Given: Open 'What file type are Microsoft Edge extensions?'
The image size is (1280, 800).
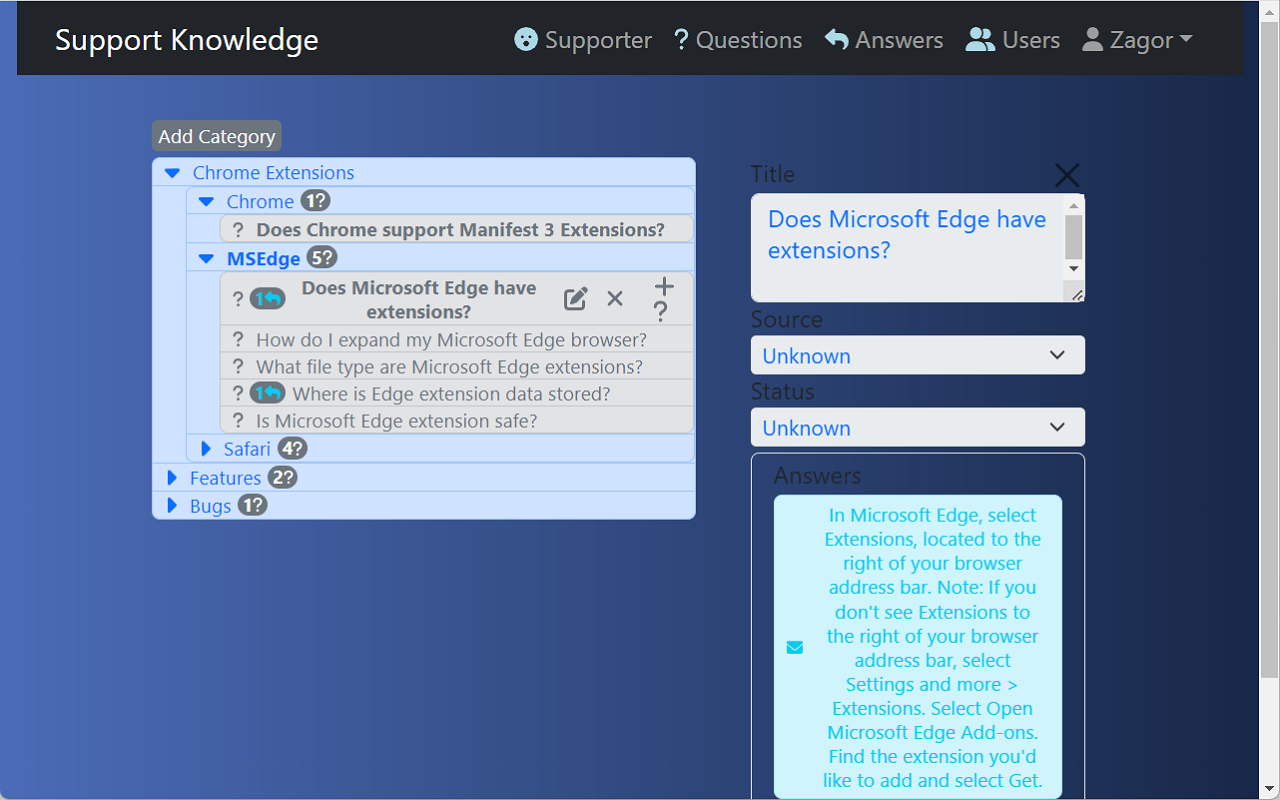Looking at the screenshot, I should (x=449, y=367).
